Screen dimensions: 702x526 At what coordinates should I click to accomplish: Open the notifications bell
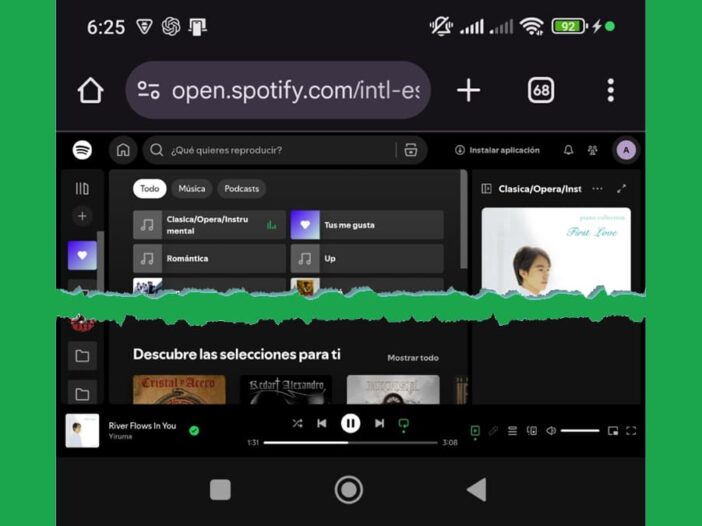coord(568,150)
